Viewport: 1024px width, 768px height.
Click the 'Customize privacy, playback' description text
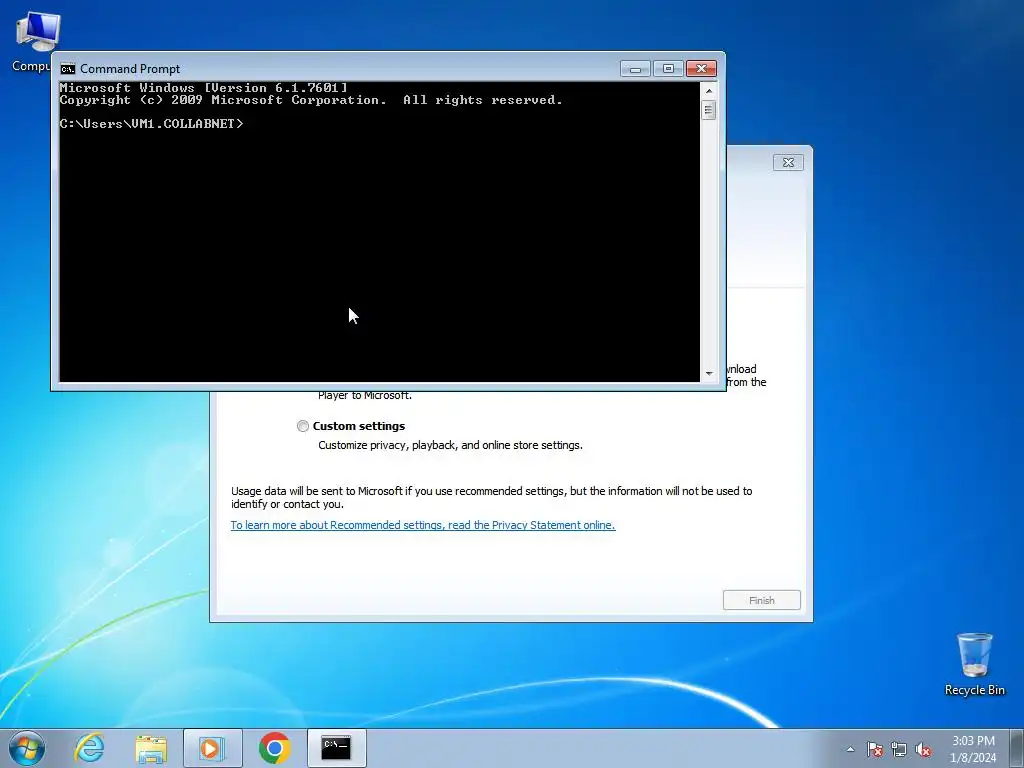pyautogui.click(x=451, y=445)
